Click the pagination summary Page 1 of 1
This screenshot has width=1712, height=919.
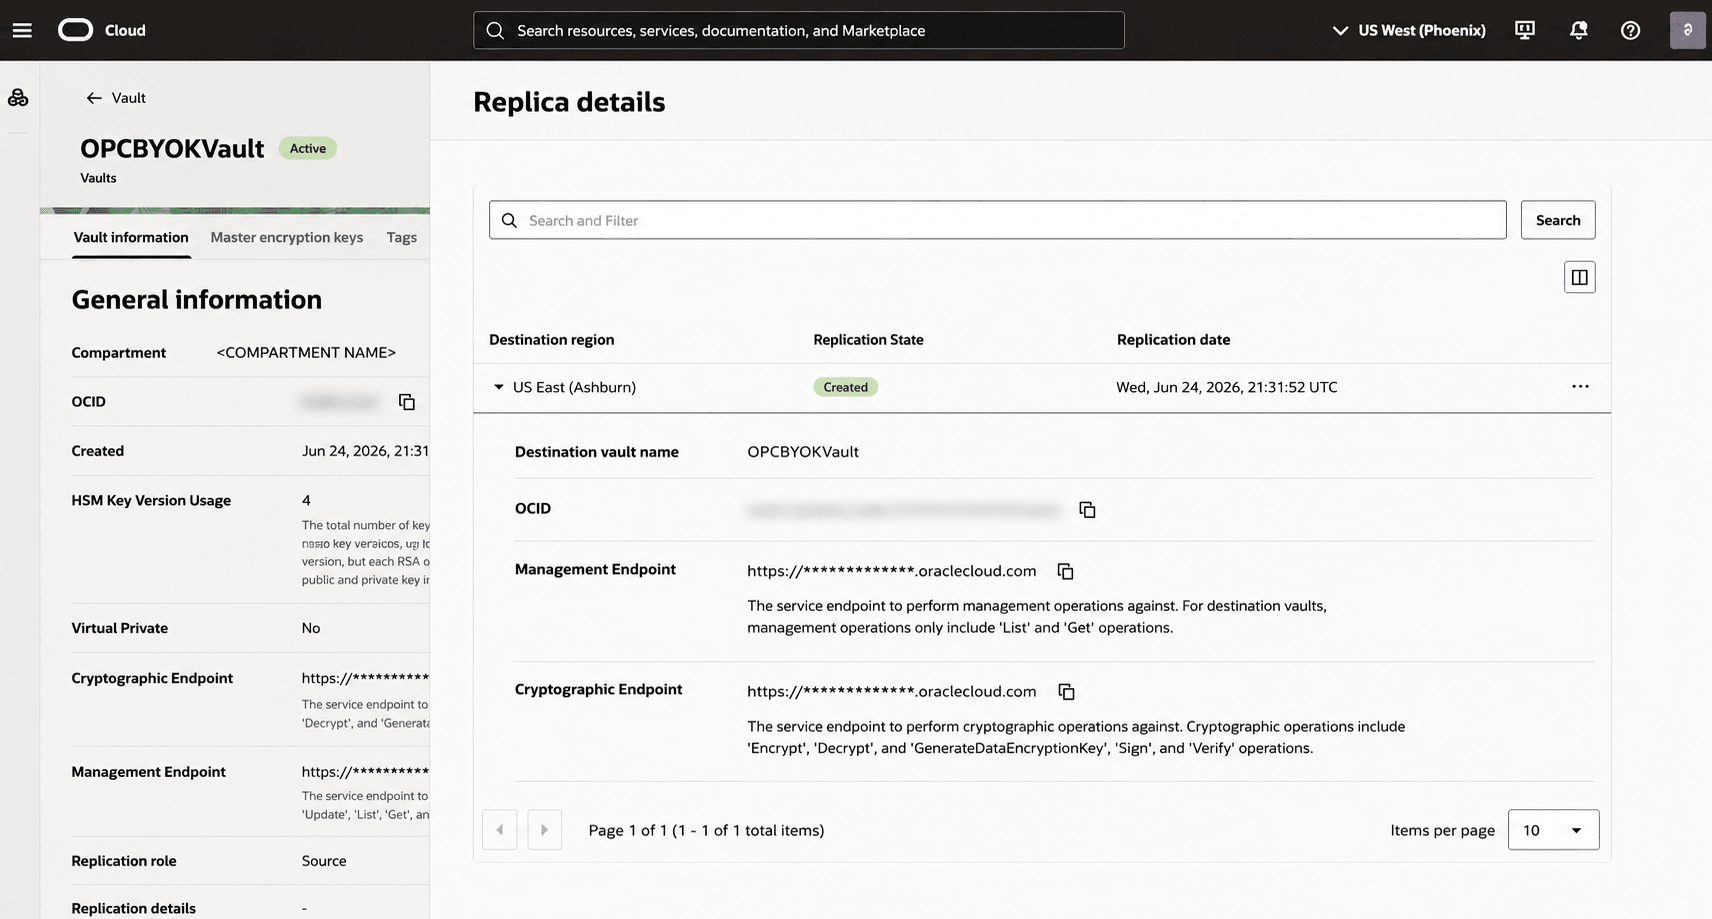click(x=706, y=830)
